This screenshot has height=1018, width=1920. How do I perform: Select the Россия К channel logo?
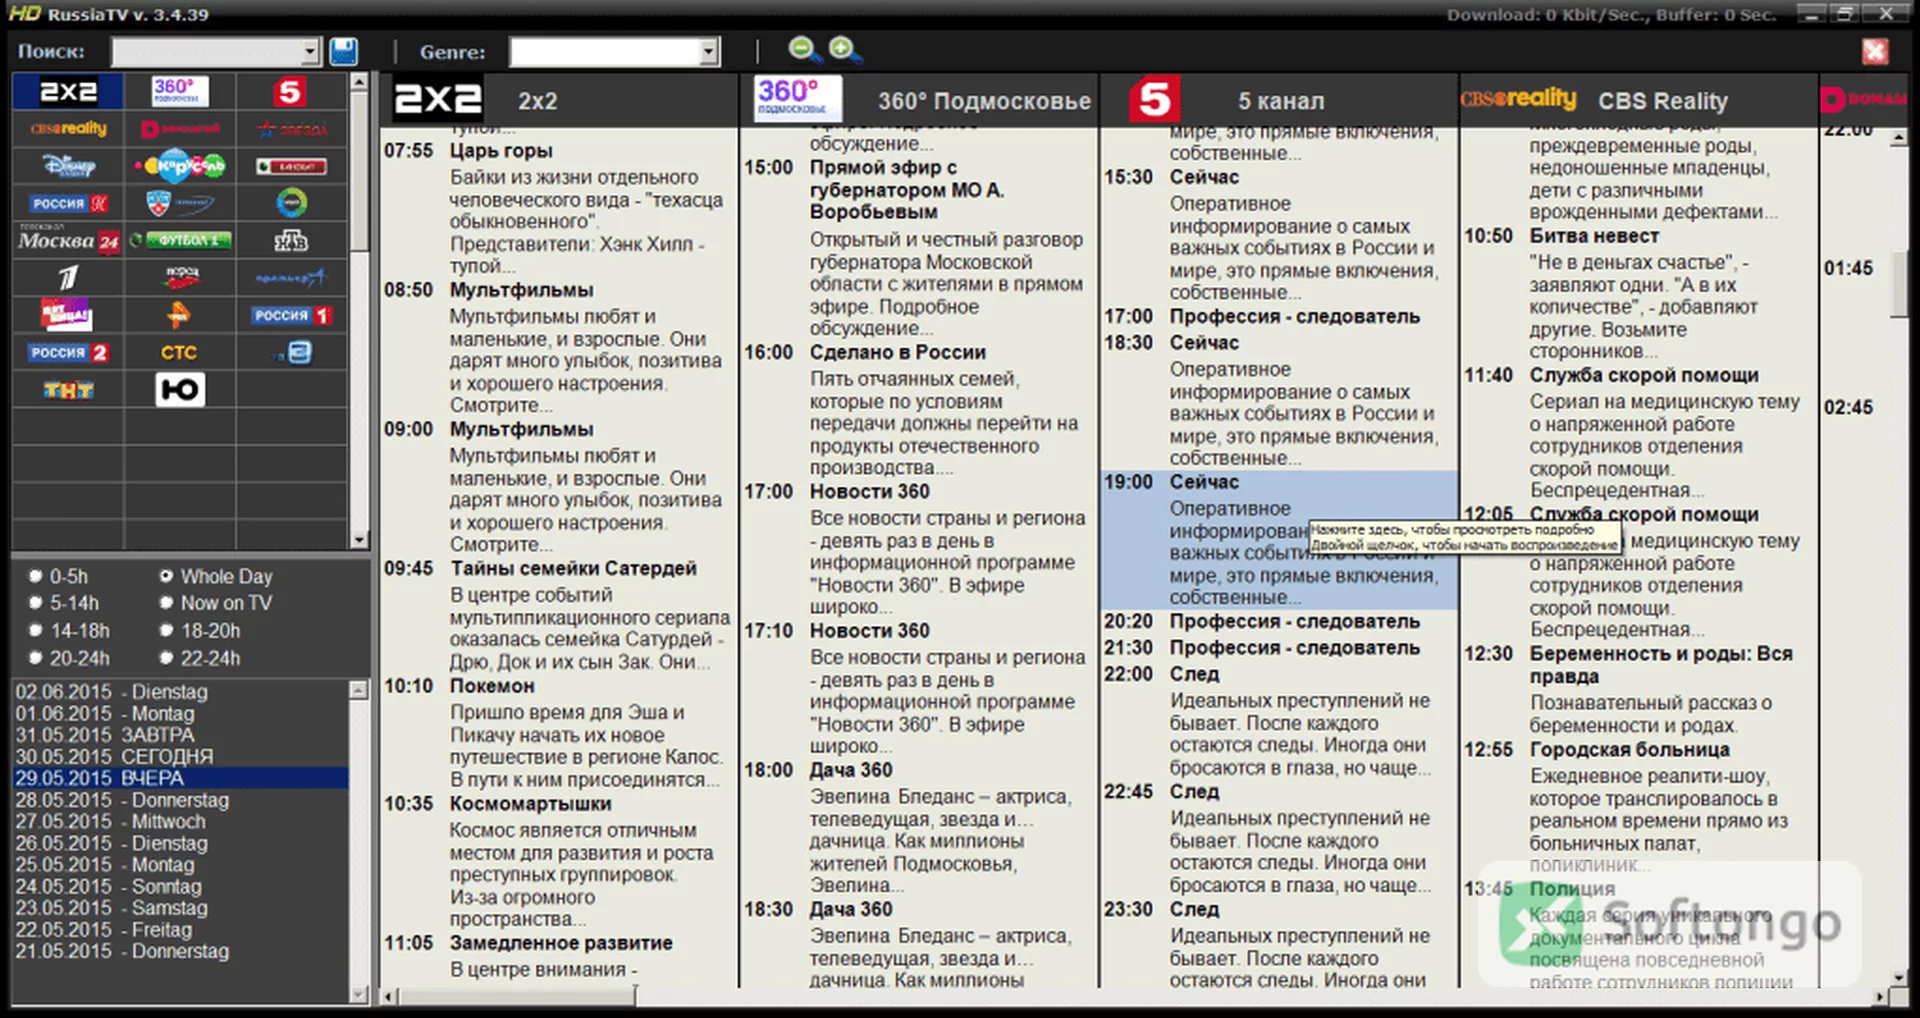[68, 203]
